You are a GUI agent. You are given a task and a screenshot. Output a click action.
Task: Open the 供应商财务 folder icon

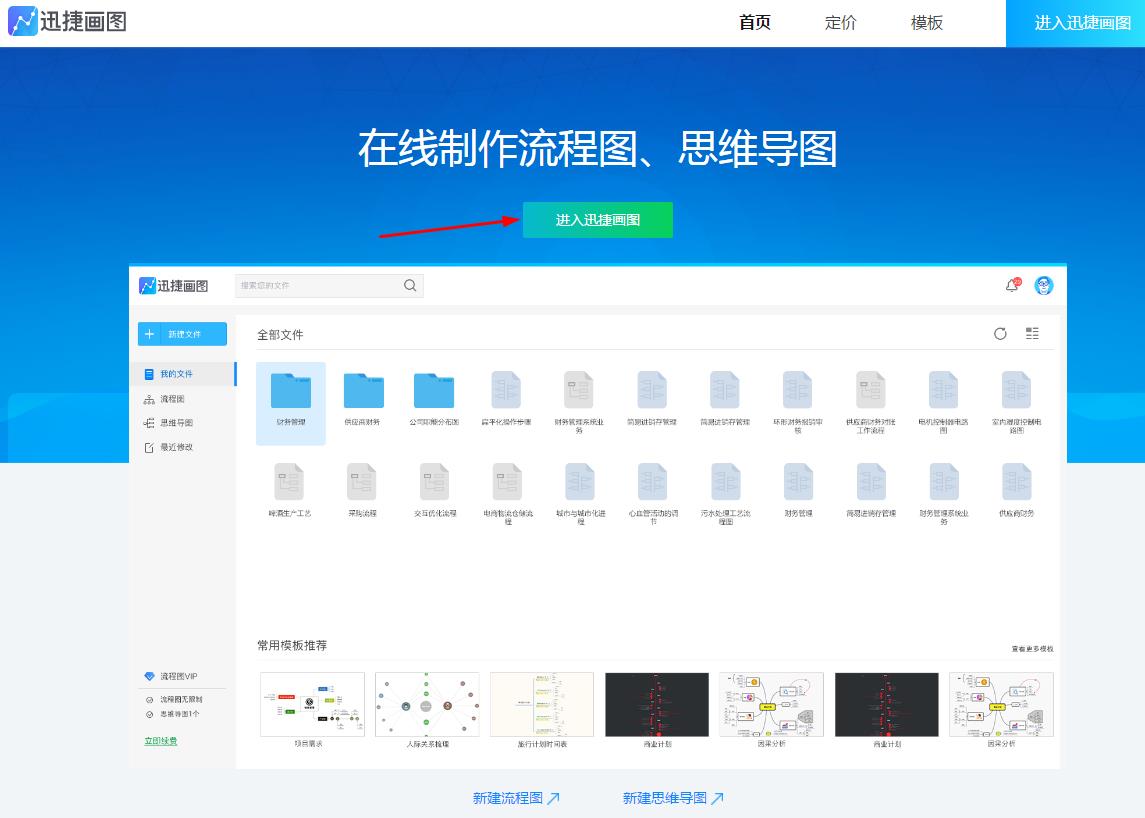[364, 391]
